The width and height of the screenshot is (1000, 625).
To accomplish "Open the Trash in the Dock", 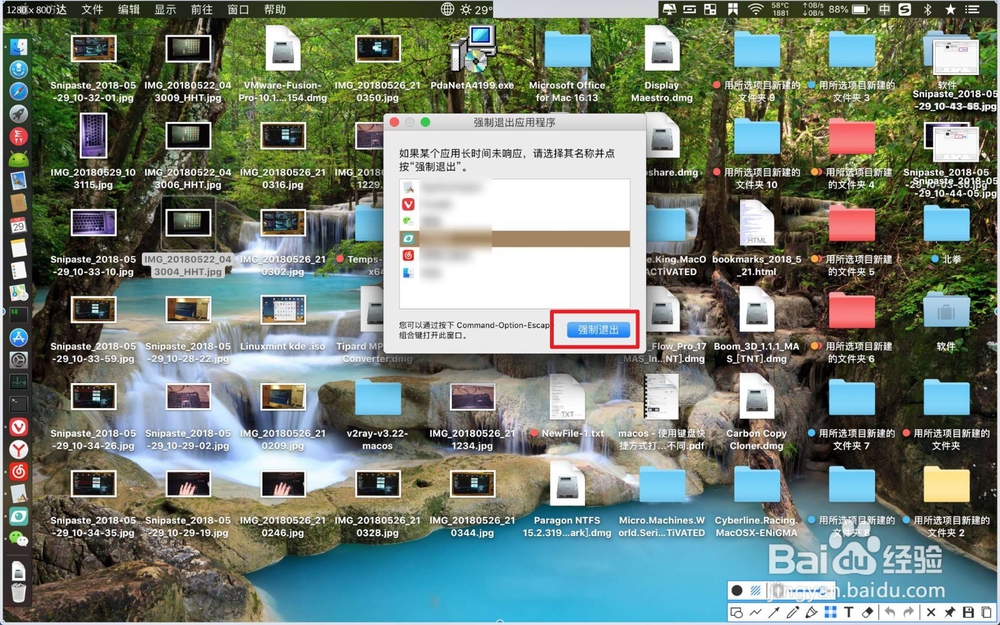I will click(x=18, y=592).
